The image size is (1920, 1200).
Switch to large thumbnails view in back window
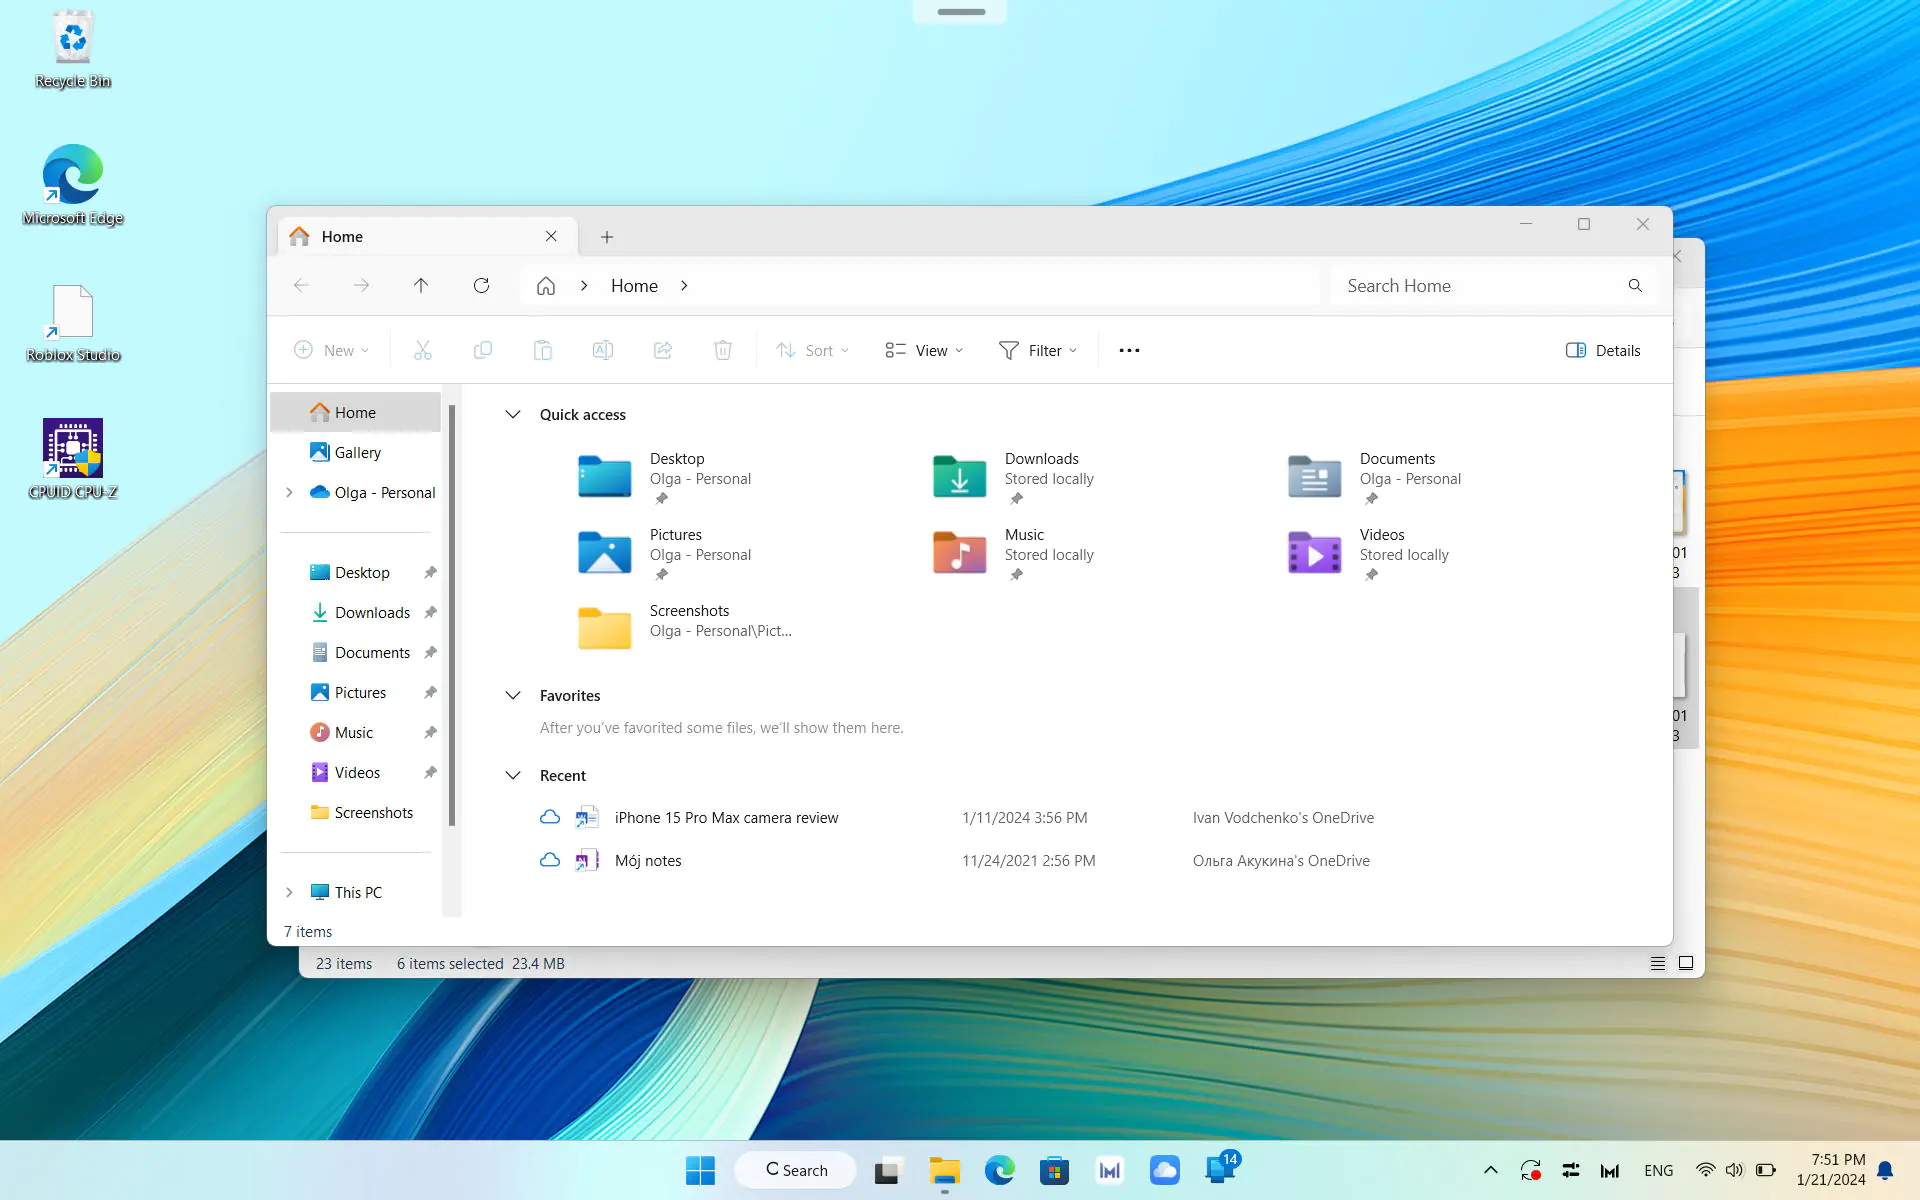[x=1686, y=963]
